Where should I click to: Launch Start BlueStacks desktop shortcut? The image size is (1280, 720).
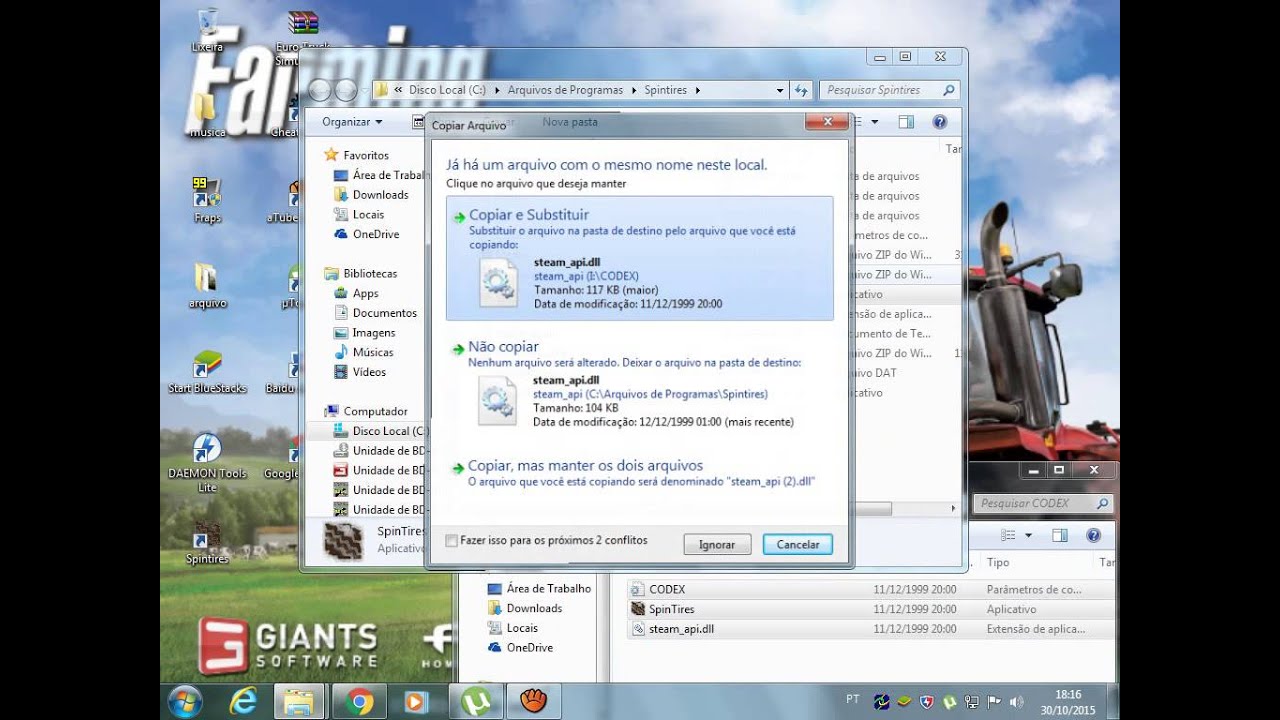pyautogui.click(x=207, y=371)
